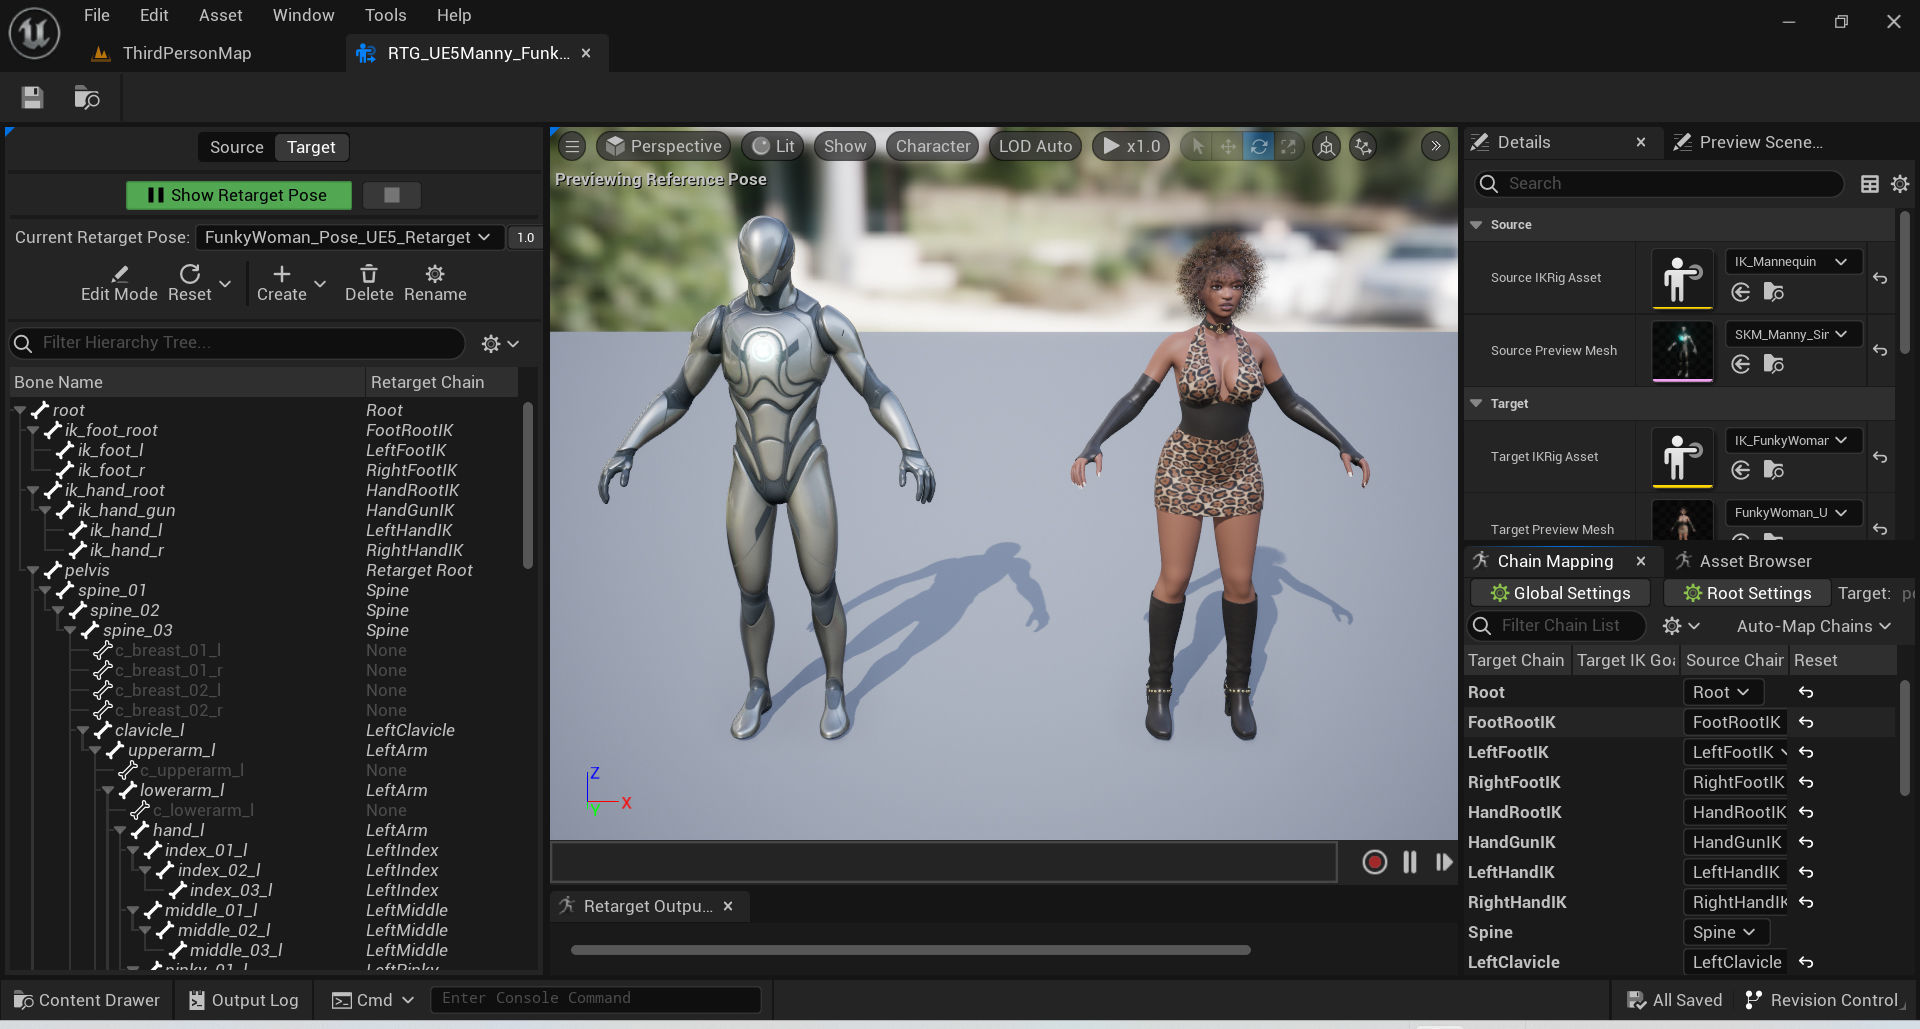Open the Show viewport menu
This screenshot has width=1920, height=1029.
(845, 146)
